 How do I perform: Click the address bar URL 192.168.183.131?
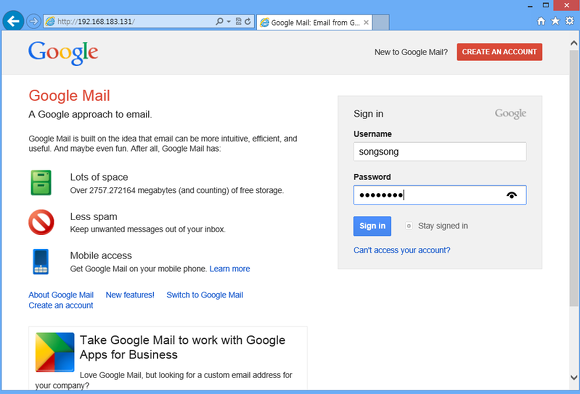pos(96,21)
